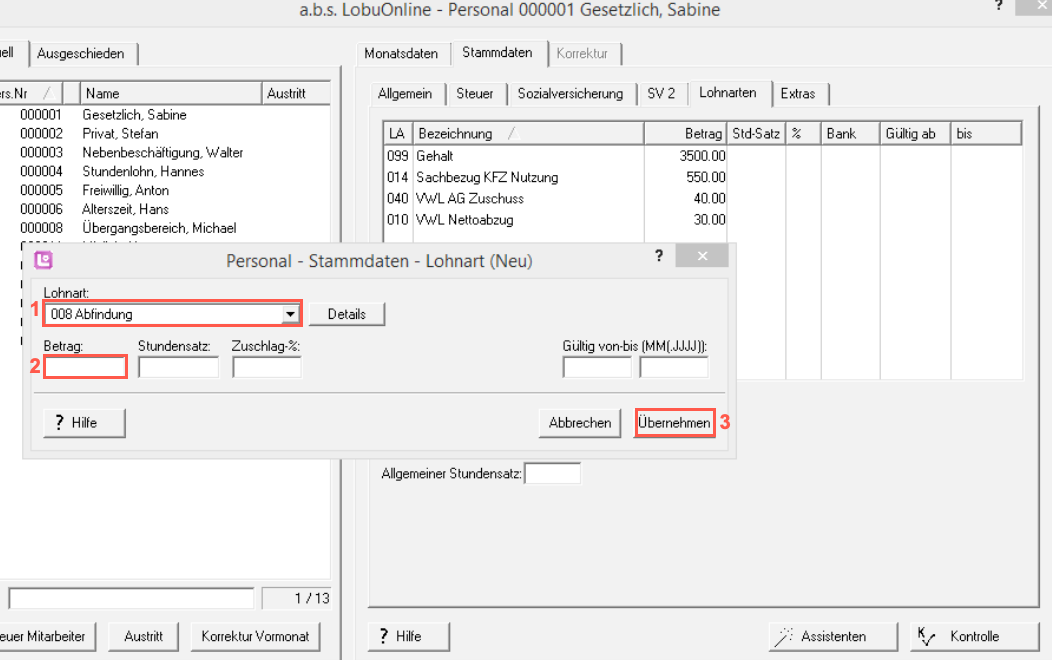Confirm the new Lohnart with Übernehmen
The width and height of the screenshot is (1052, 660).
(x=674, y=423)
